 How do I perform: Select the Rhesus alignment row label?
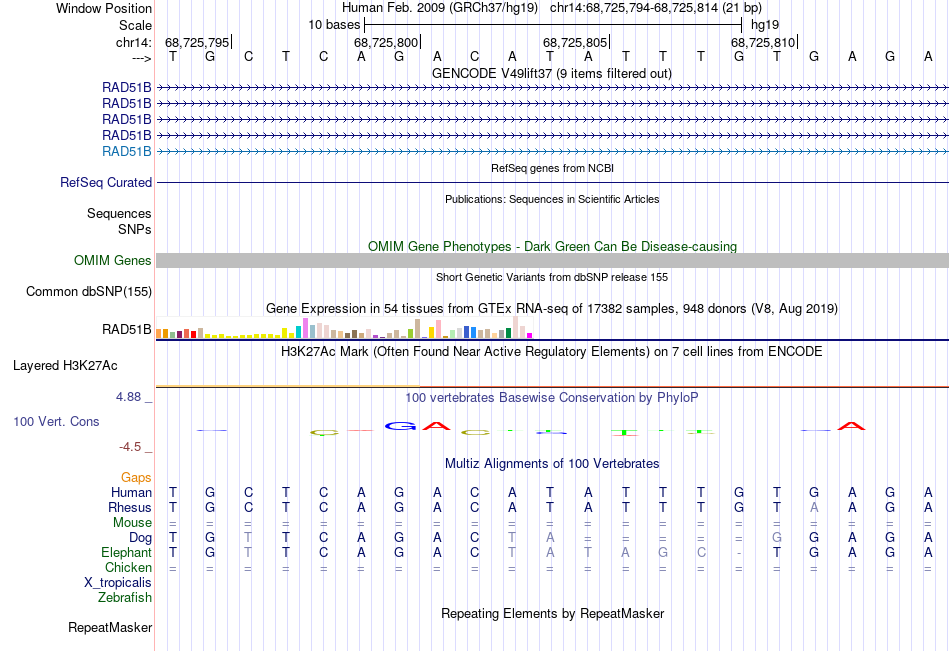pos(130,507)
